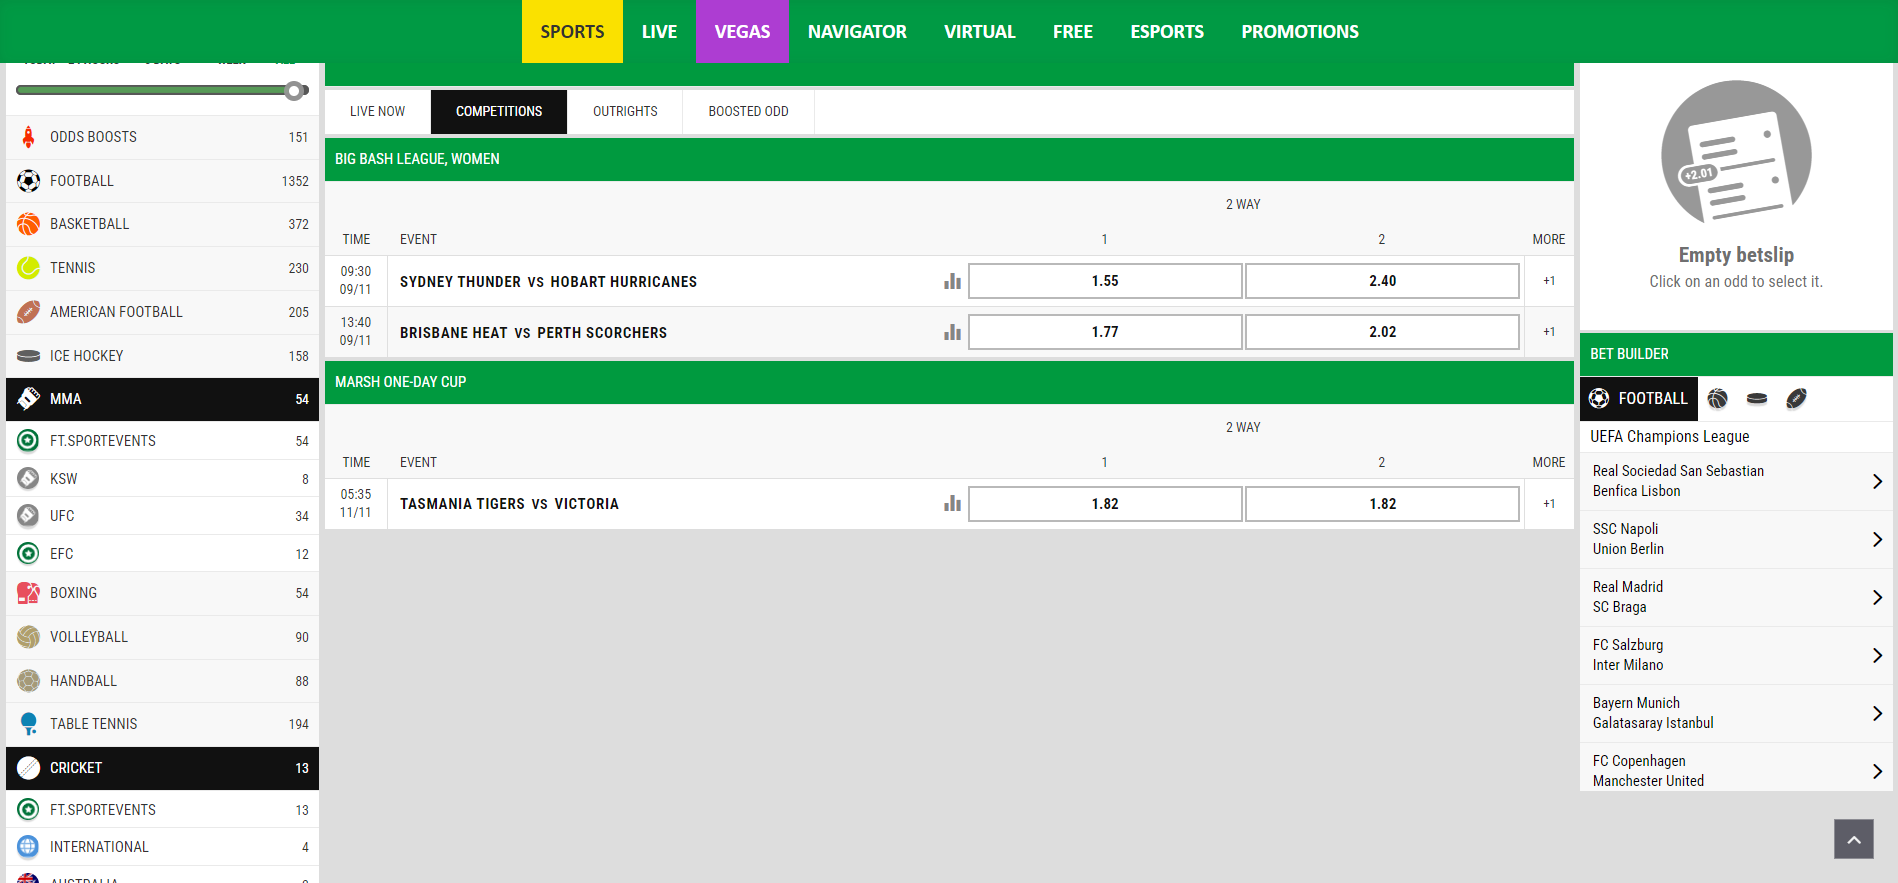Select the Competitions tab

click(x=499, y=112)
